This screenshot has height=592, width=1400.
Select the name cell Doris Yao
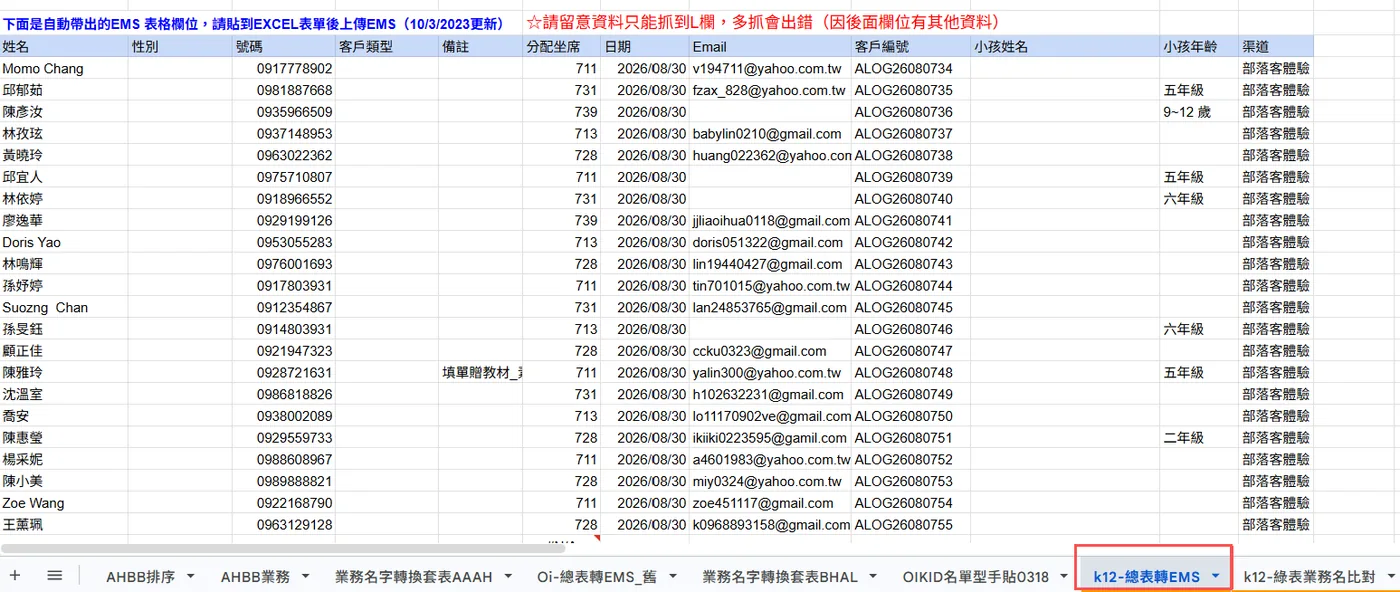pos(64,242)
